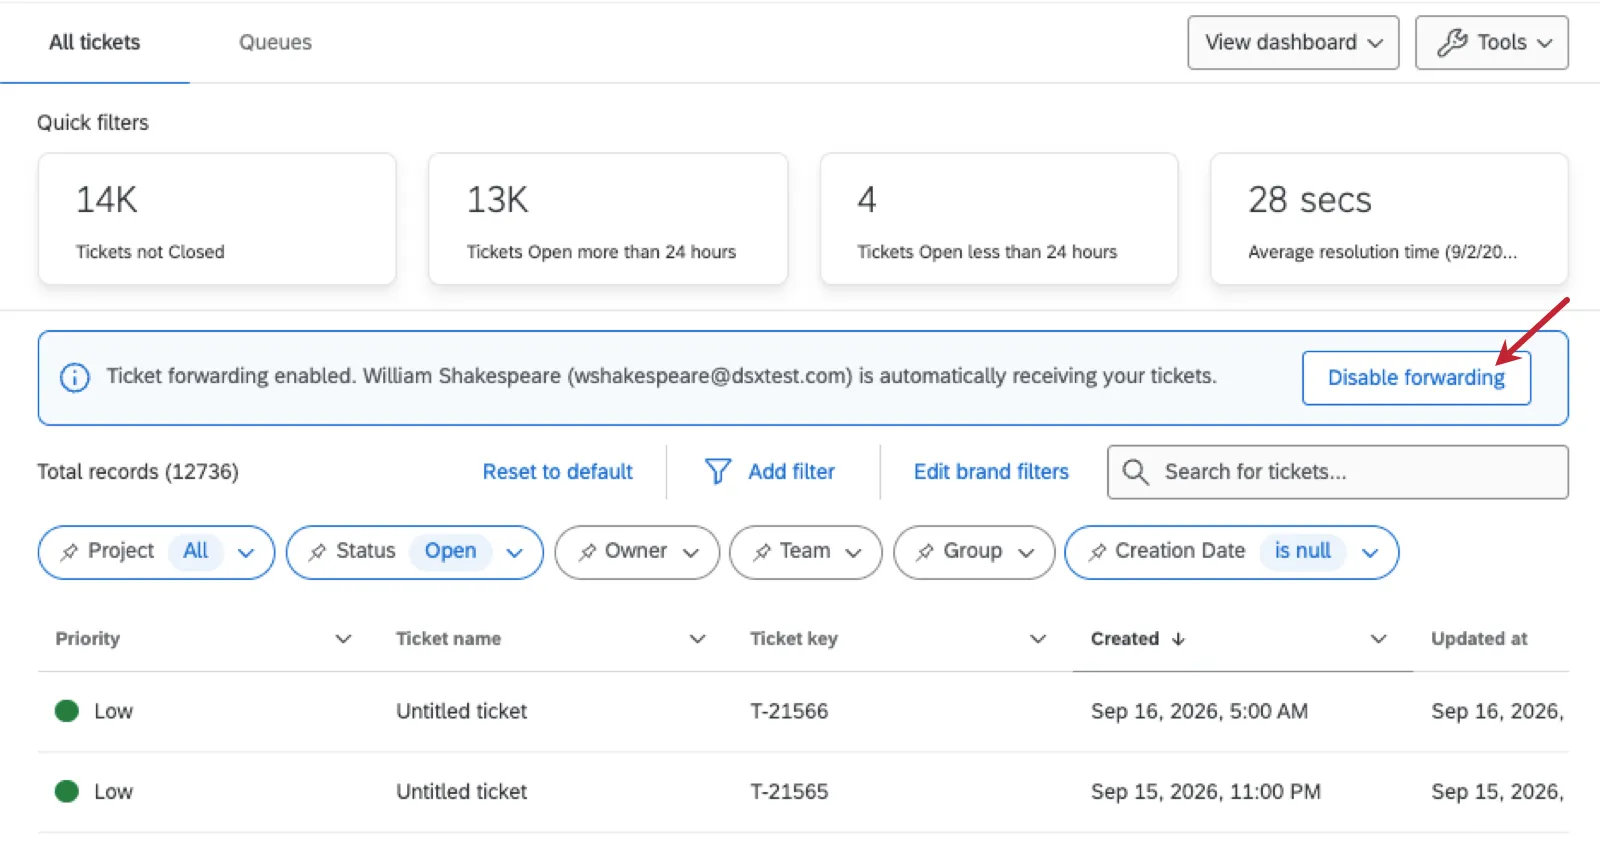This screenshot has width=1600, height=850.
Task: Expand the Owner filter dropdown
Action: coord(637,552)
